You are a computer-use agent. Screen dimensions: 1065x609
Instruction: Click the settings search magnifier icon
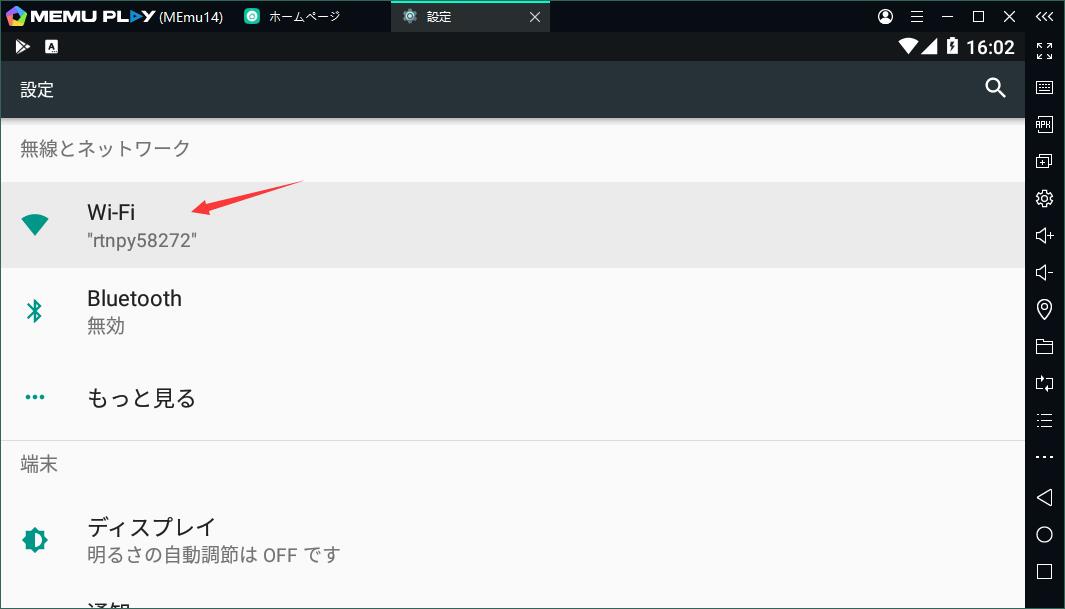(995, 88)
